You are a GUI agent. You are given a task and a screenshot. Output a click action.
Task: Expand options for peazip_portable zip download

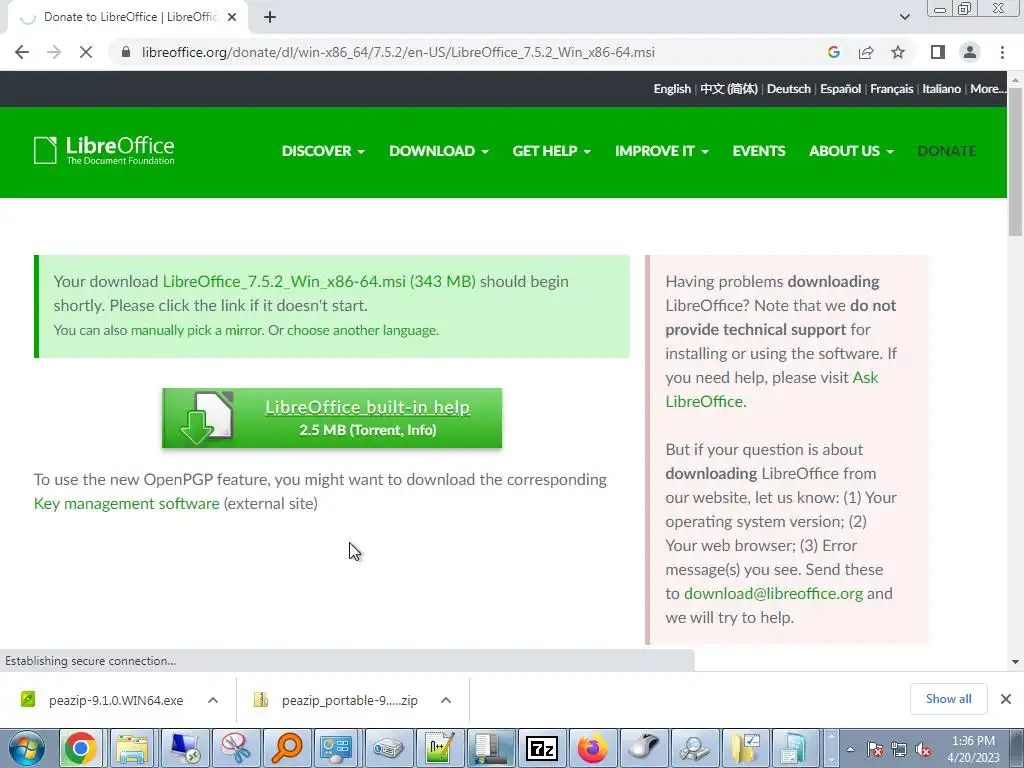(446, 700)
